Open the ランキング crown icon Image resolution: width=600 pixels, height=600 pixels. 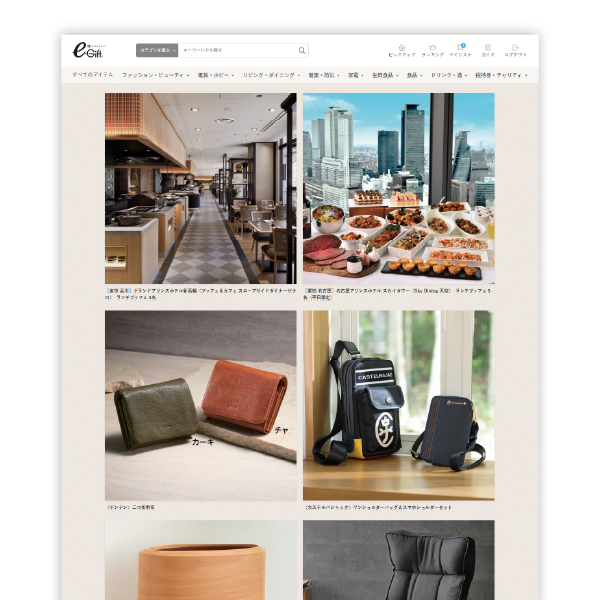[x=432, y=50]
